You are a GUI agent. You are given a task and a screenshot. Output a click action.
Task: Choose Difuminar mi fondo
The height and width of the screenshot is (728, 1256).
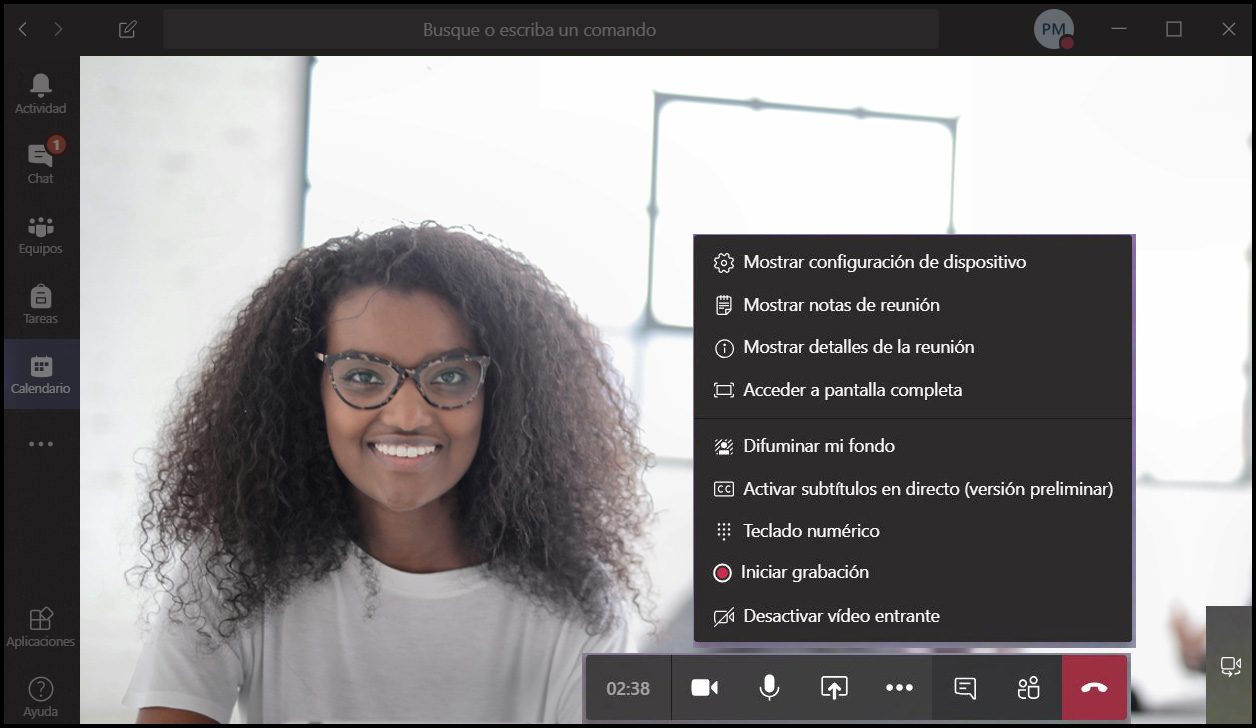coord(818,446)
